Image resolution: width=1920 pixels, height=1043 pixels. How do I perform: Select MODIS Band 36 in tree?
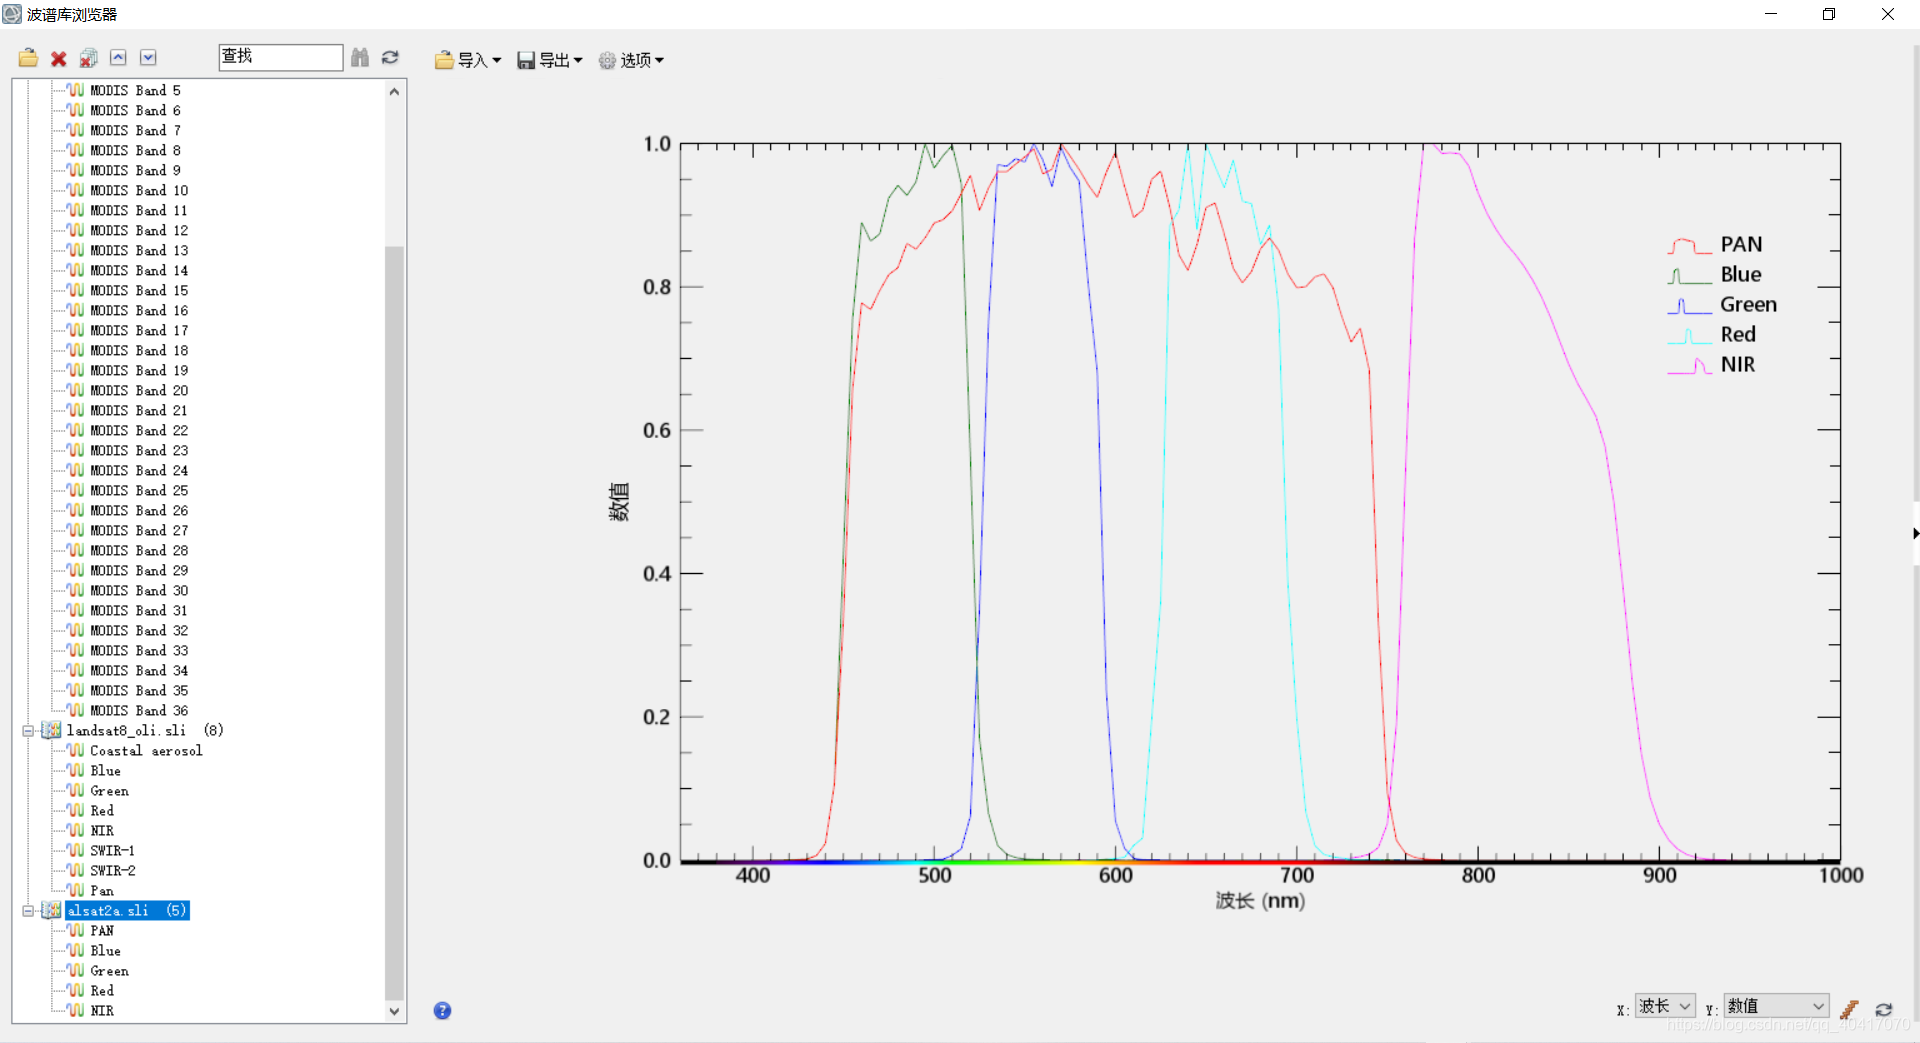pyautogui.click(x=139, y=711)
